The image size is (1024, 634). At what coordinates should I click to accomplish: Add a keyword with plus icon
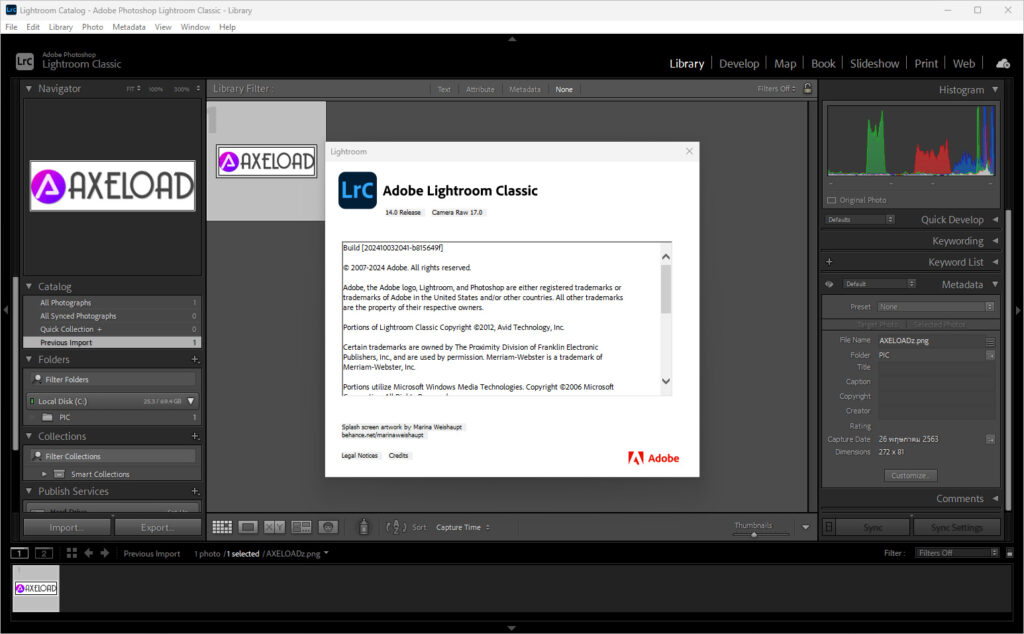pos(829,262)
